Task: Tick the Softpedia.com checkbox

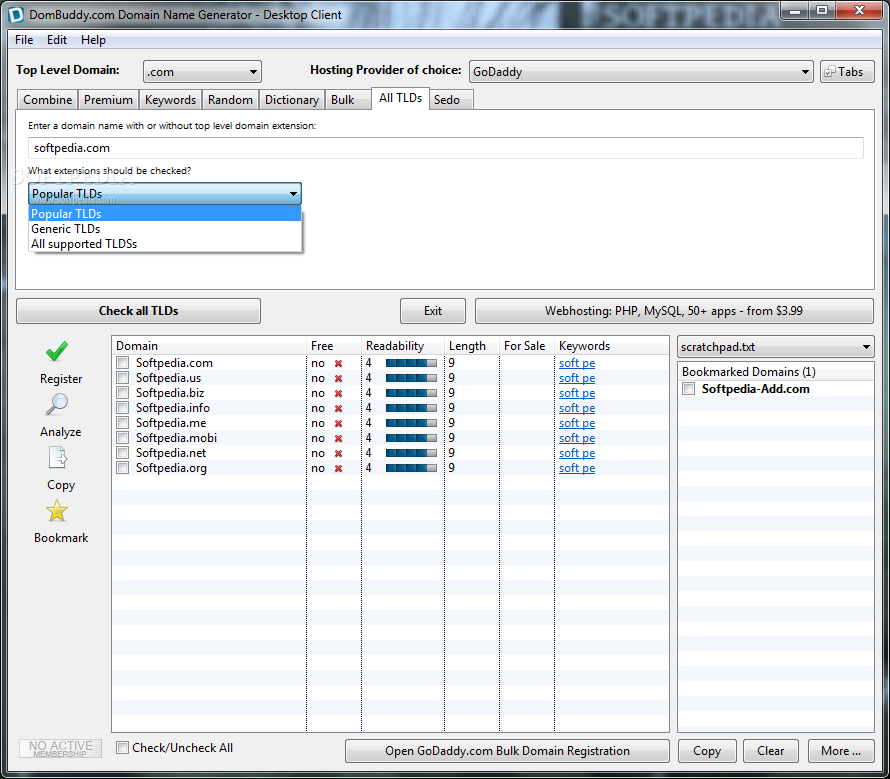Action: coord(123,363)
